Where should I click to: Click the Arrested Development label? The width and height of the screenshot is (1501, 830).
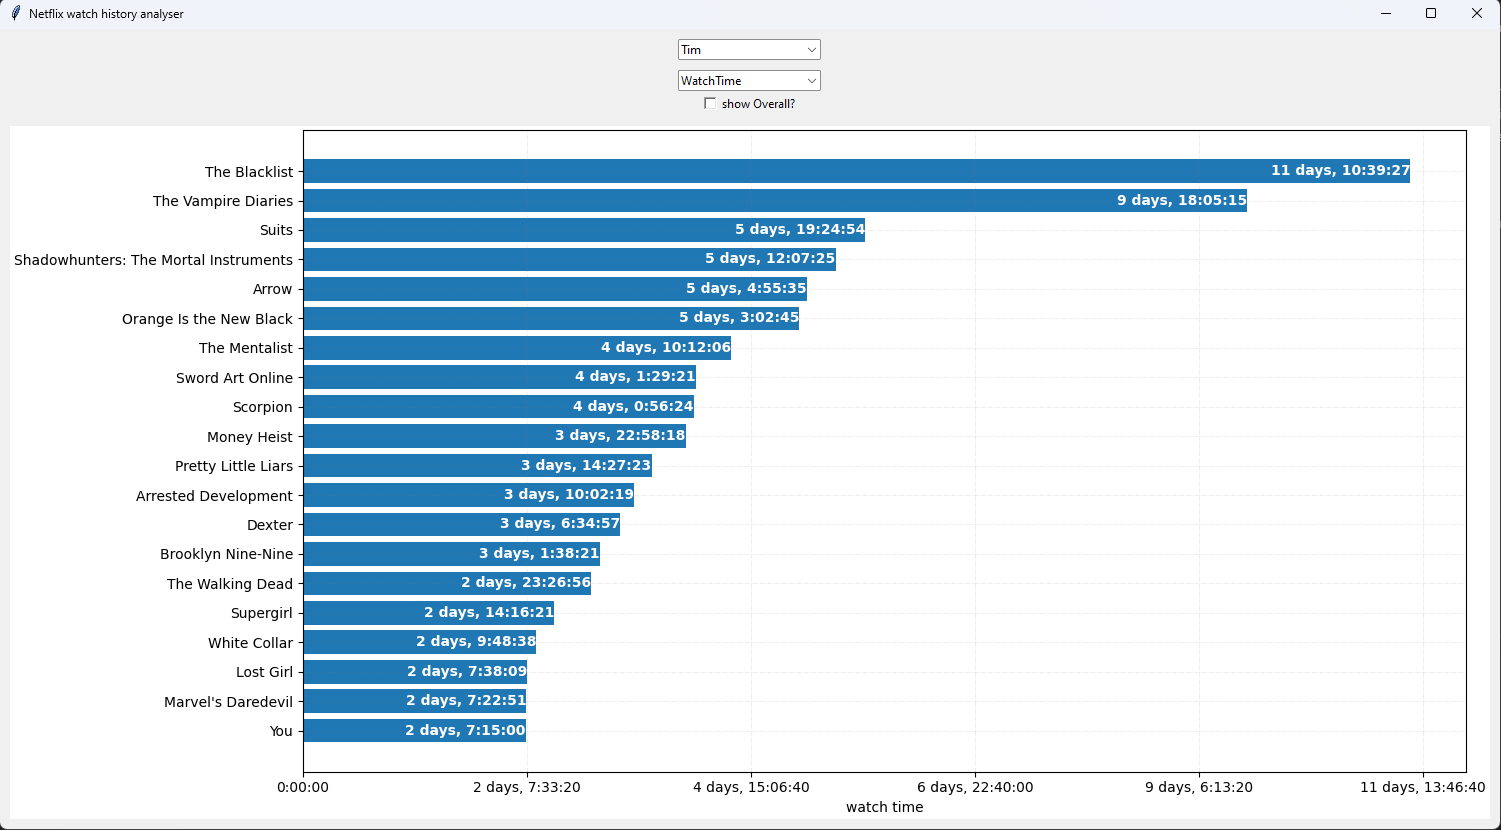click(x=214, y=496)
